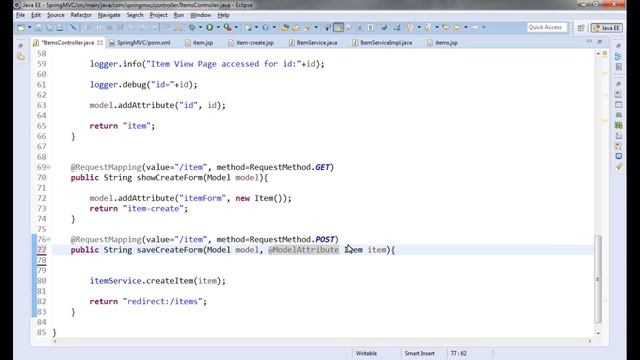Open the External Tools dropdown arrow
The height and width of the screenshot is (360, 640).
[x=236, y=27]
